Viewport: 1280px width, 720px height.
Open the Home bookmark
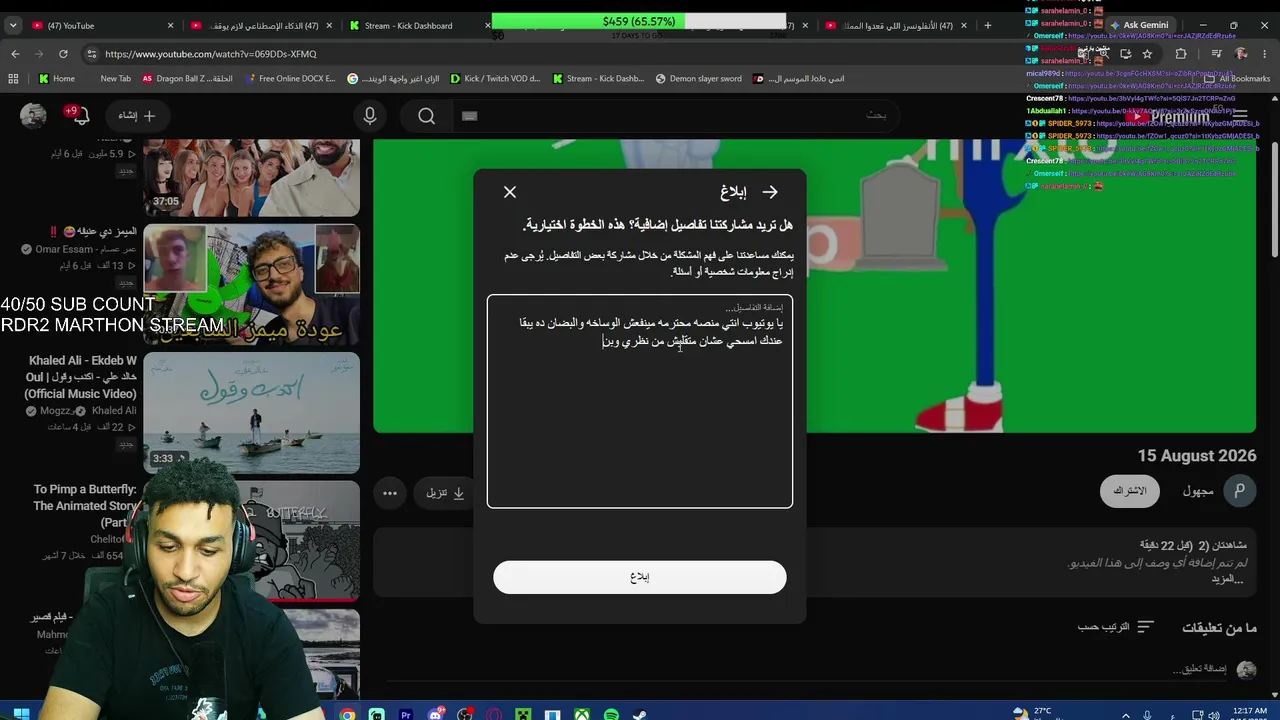pyautogui.click(x=56, y=79)
